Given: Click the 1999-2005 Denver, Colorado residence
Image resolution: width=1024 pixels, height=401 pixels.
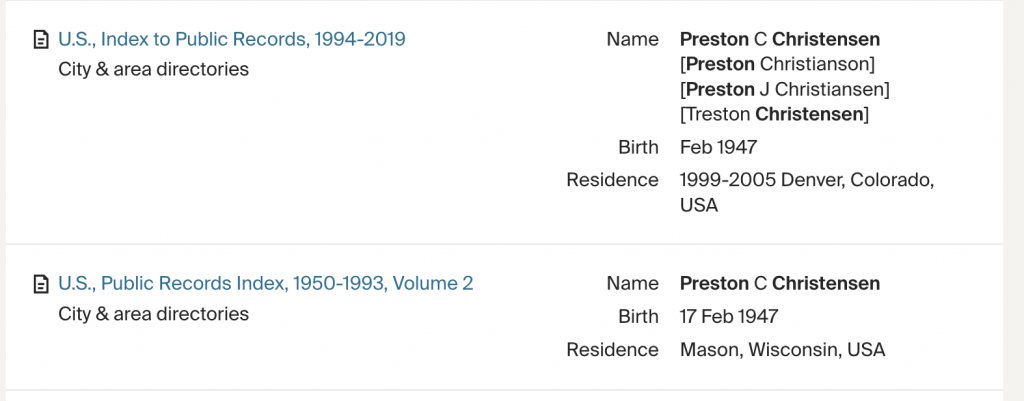Looking at the screenshot, I should click(x=806, y=181).
